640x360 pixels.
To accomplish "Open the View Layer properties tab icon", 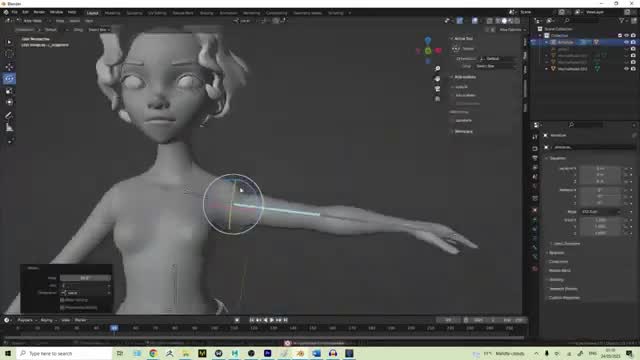I will [535, 168].
